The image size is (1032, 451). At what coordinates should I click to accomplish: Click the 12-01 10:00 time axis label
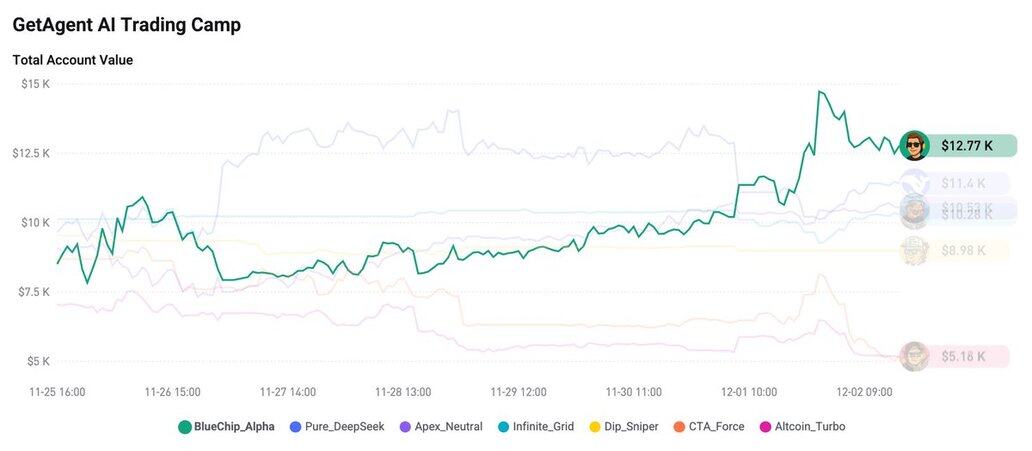coord(748,392)
